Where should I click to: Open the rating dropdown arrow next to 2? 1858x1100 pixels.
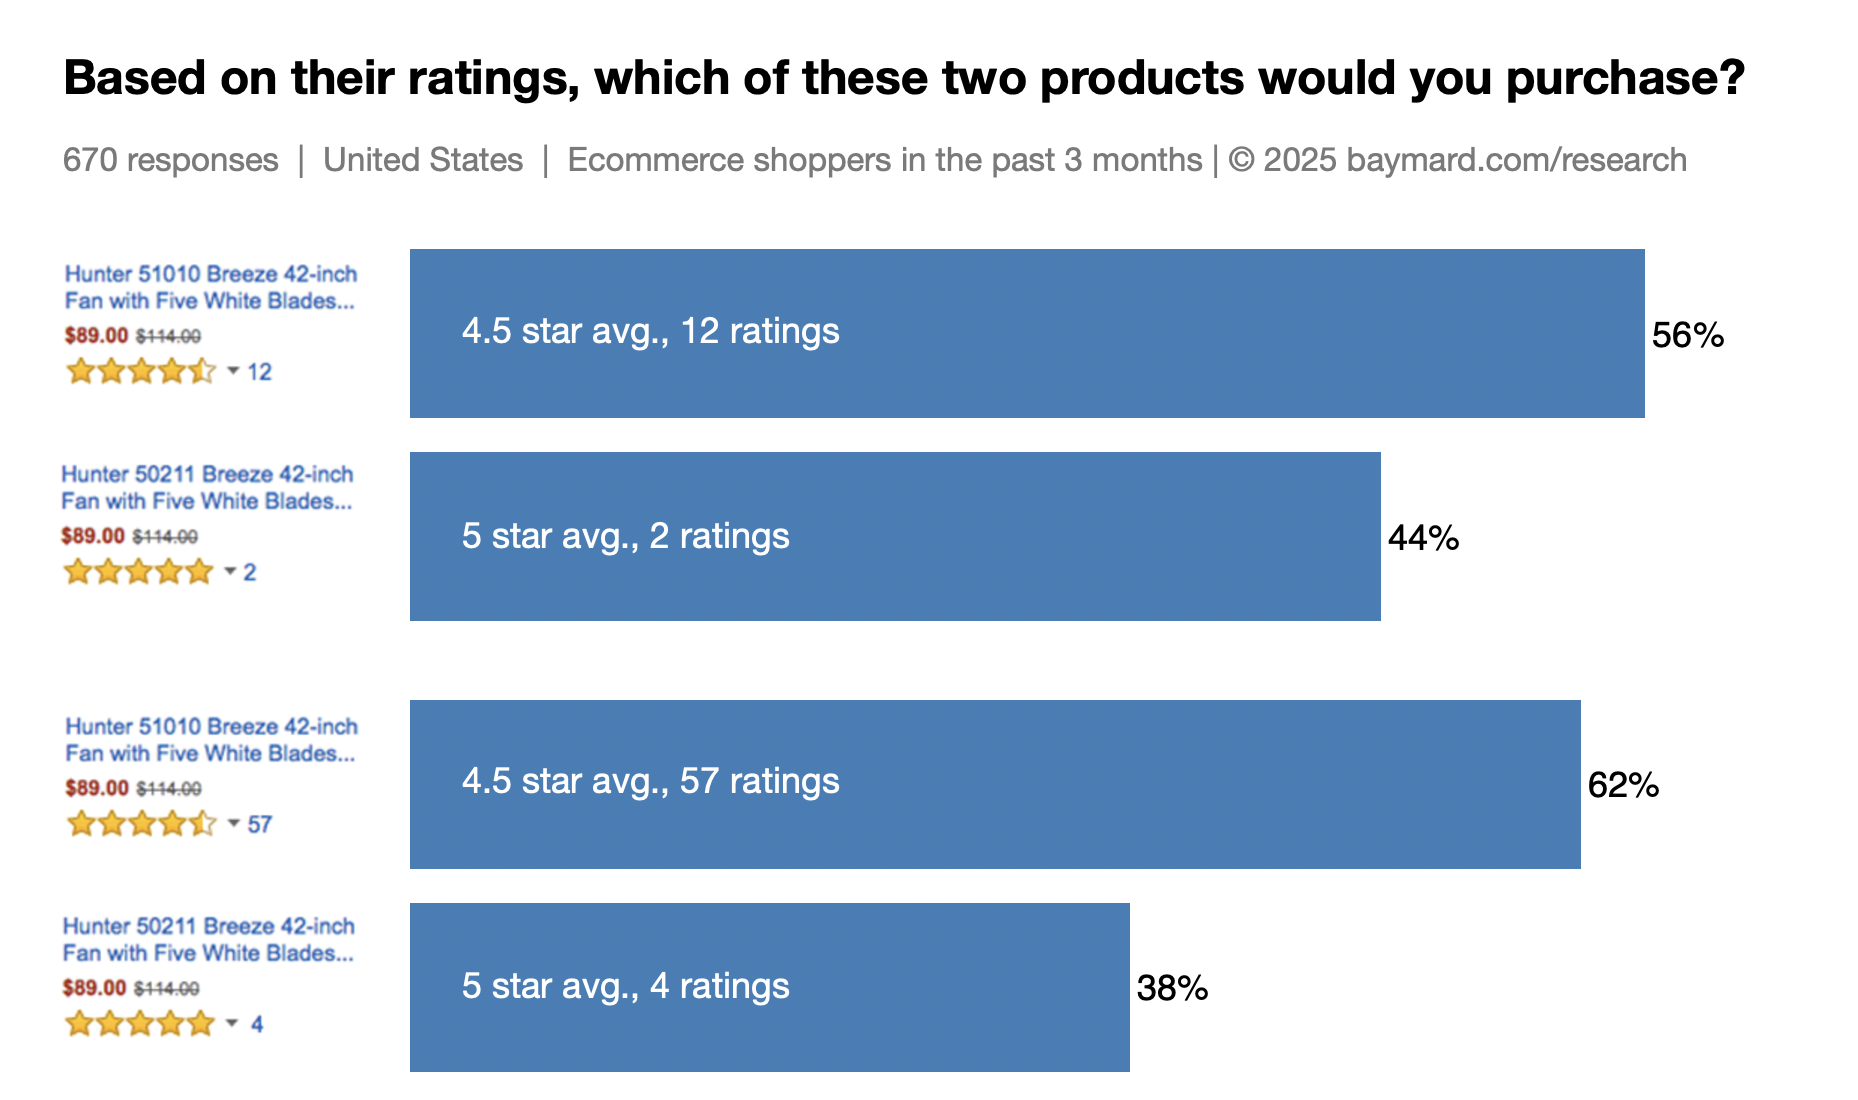[x=230, y=571]
